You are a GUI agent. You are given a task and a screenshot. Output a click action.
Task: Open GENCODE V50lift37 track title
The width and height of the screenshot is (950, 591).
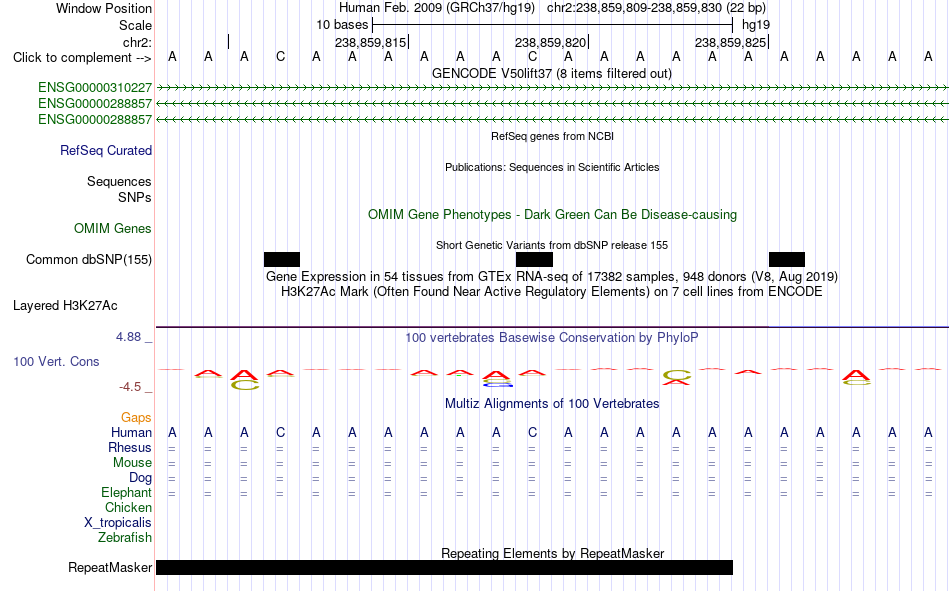552,73
